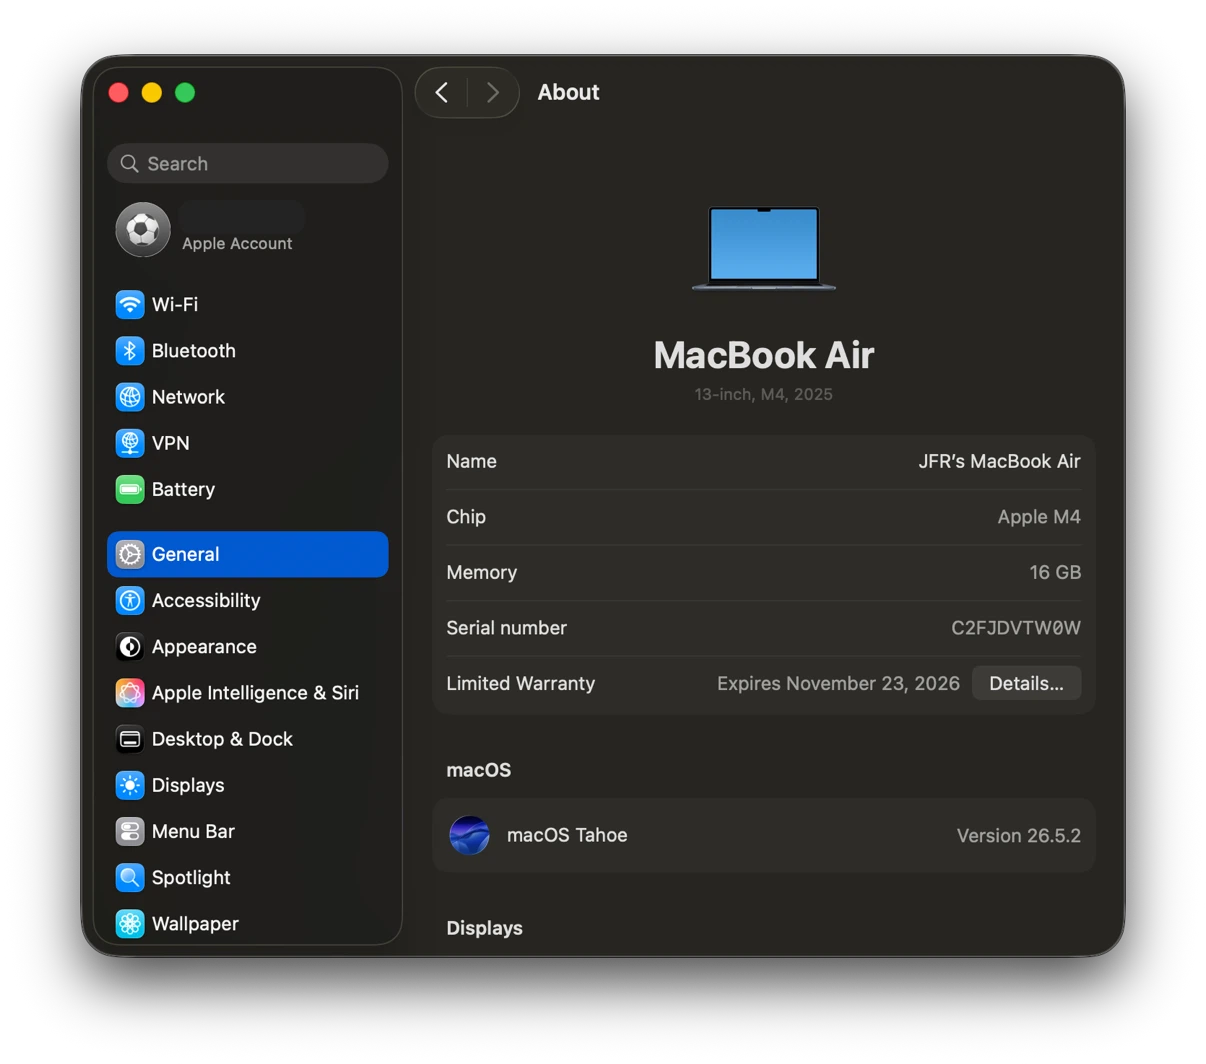Open Apple Intelligence & Siri settings

point(248,693)
